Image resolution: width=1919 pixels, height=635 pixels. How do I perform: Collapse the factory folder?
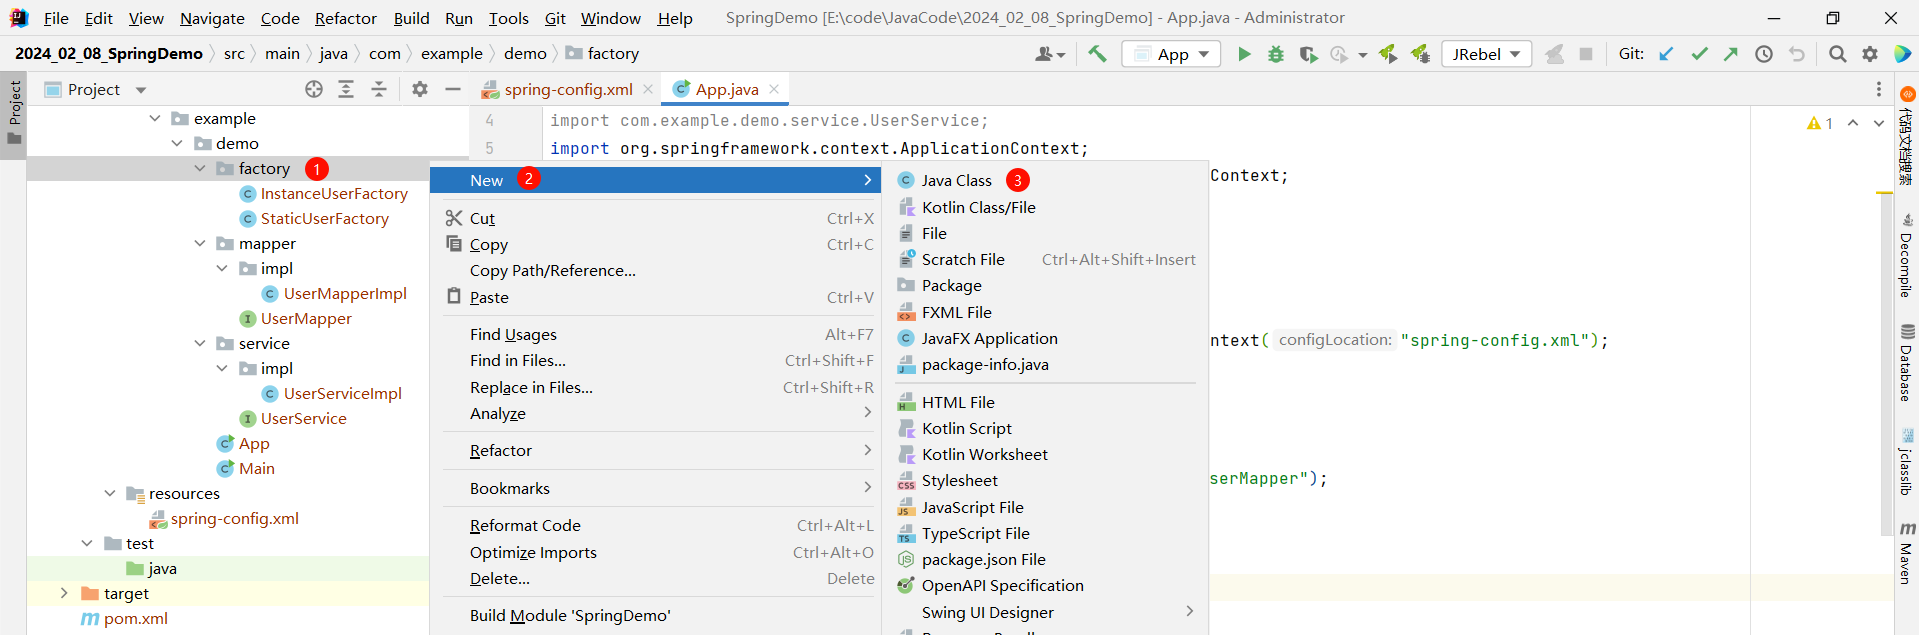click(200, 168)
